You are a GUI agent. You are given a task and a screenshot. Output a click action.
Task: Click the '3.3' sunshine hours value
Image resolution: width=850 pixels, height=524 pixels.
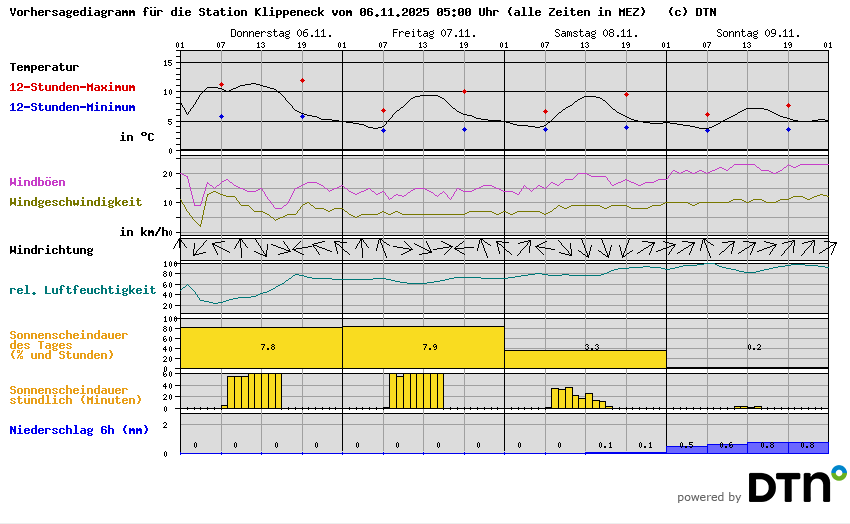pyautogui.click(x=592, y=347)
